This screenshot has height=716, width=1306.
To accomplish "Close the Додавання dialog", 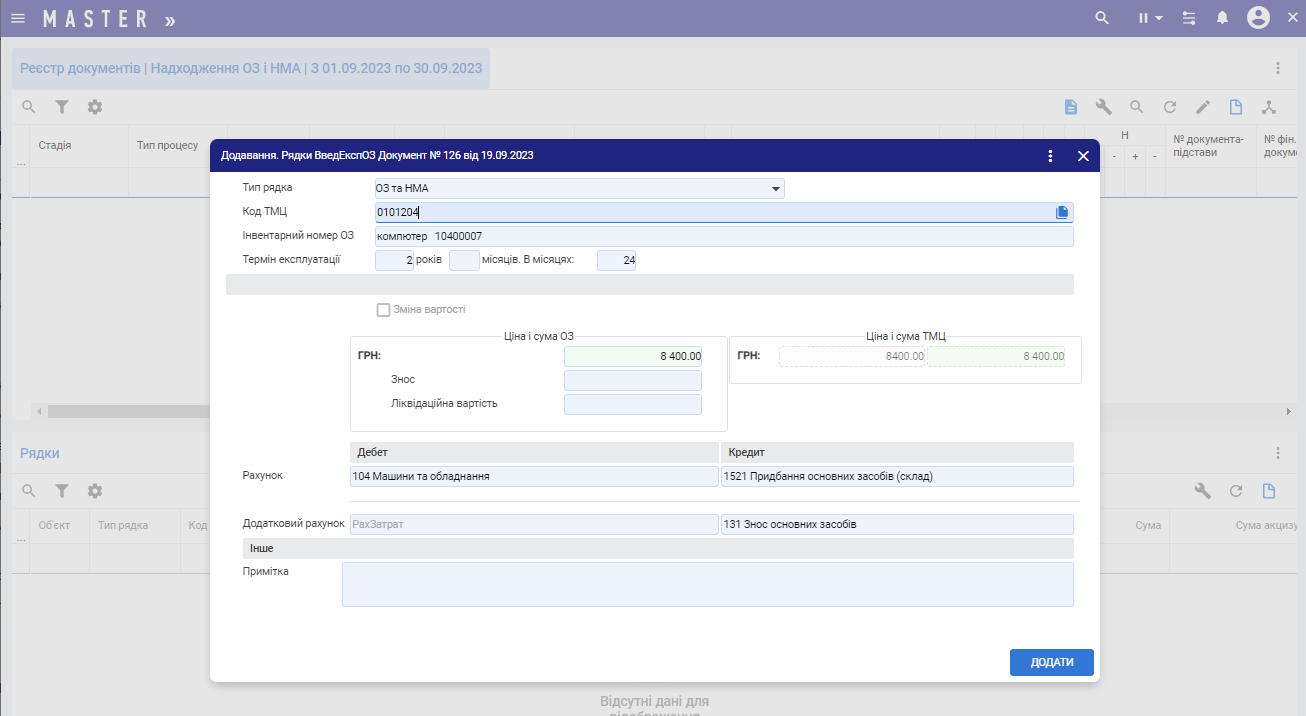I will pyautogui.click(x=1083, y=156).
